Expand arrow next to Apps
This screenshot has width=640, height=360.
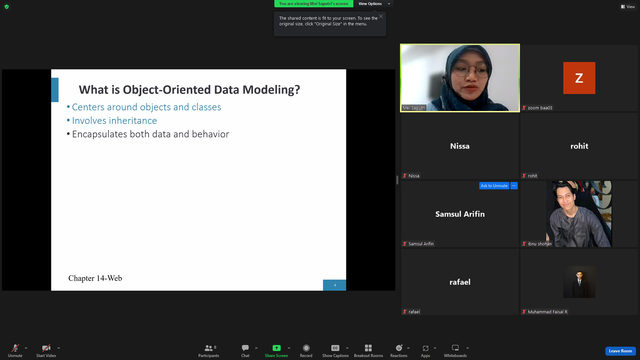click(435, 348)
